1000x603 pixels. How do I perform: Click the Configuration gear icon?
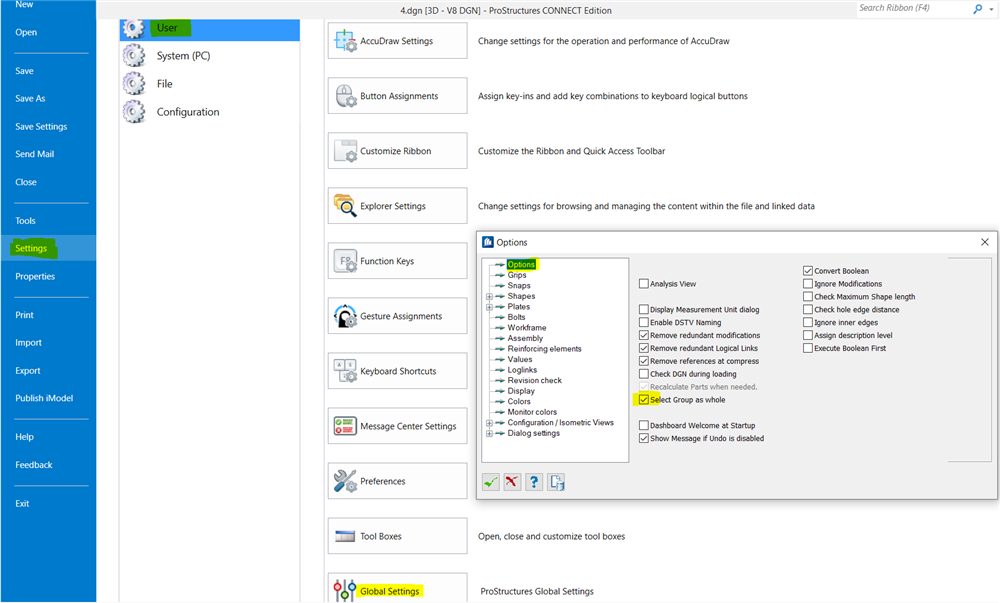pyautogui.click(x=134, y=112)
